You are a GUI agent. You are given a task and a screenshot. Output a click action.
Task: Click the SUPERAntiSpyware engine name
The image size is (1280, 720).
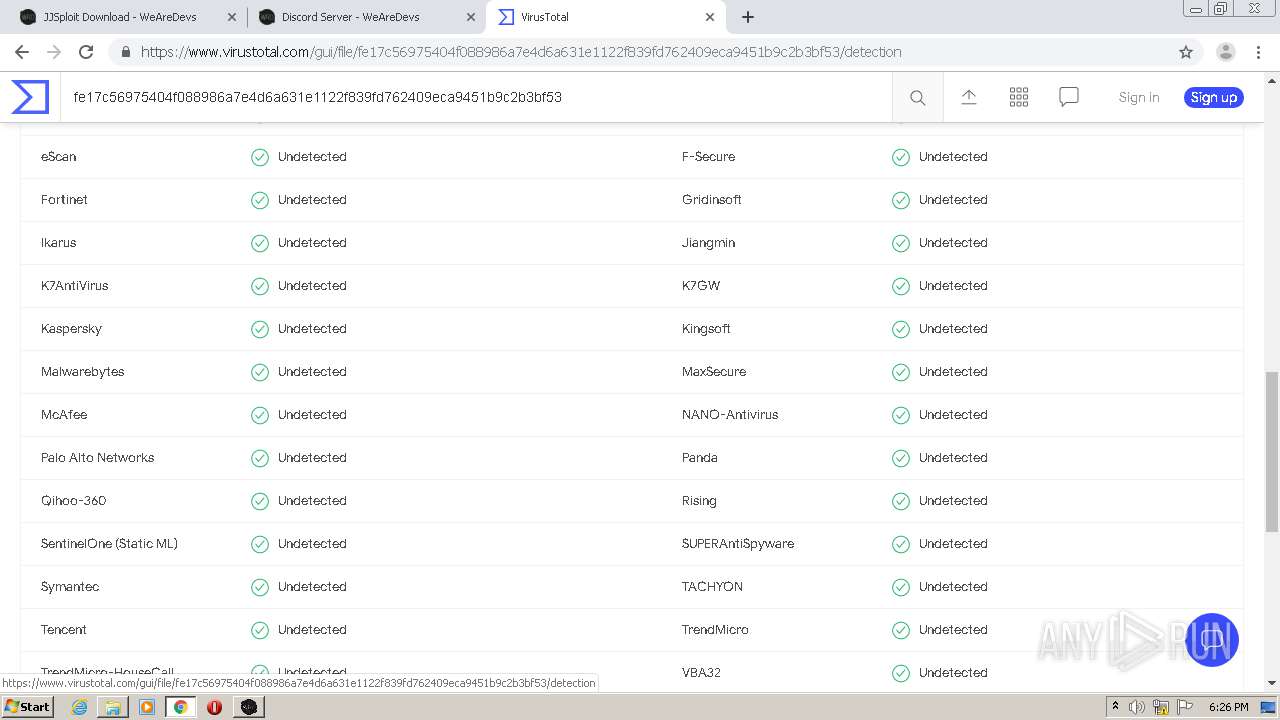[738, 544]
